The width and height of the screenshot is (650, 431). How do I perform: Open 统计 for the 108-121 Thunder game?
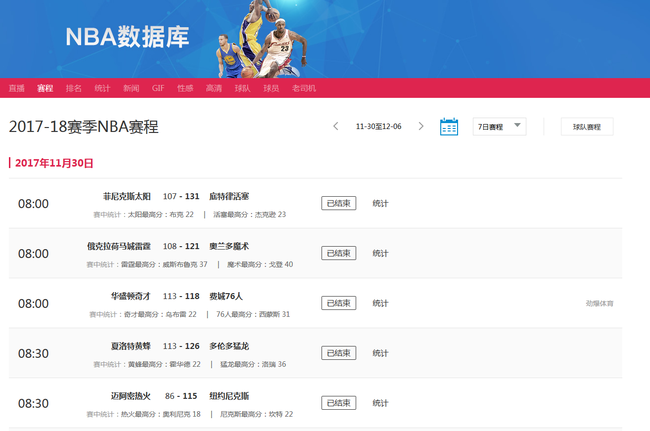(380, 253)
